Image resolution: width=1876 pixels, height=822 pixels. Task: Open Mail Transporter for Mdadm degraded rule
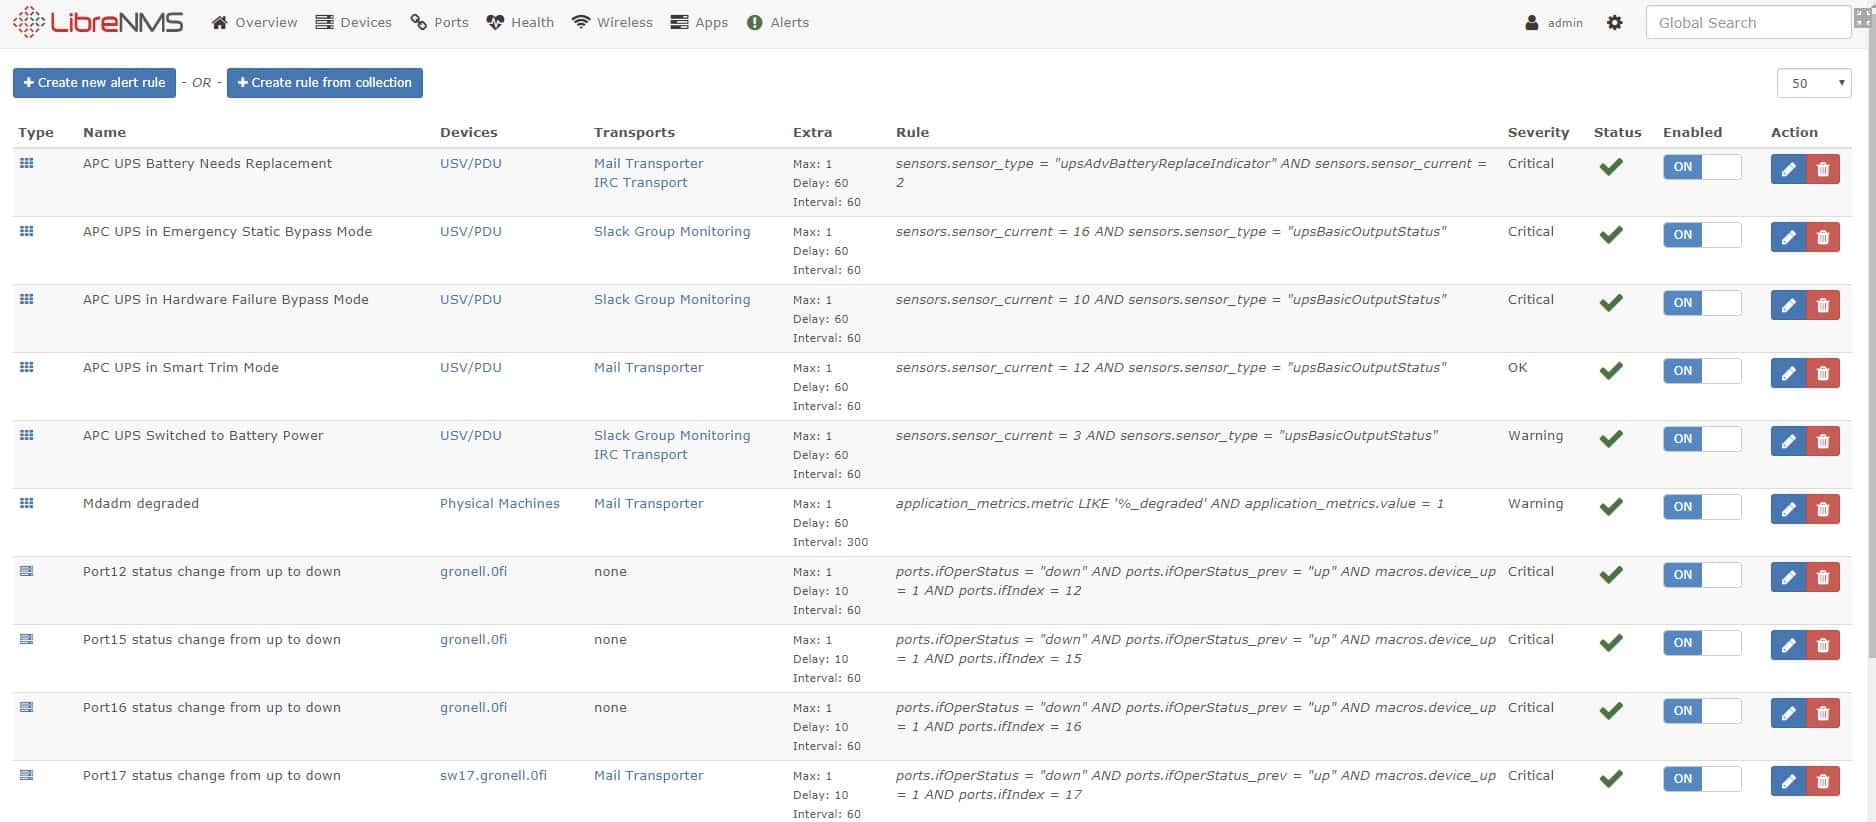[649, 503]
